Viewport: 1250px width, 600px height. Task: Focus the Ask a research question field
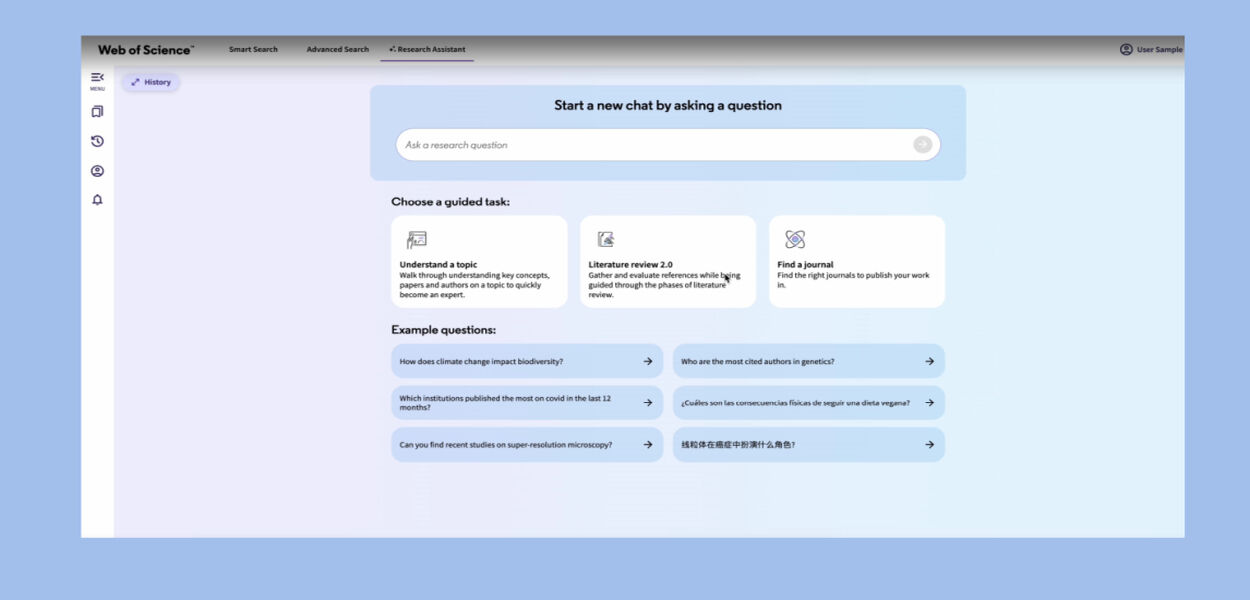tap(668, 145)
